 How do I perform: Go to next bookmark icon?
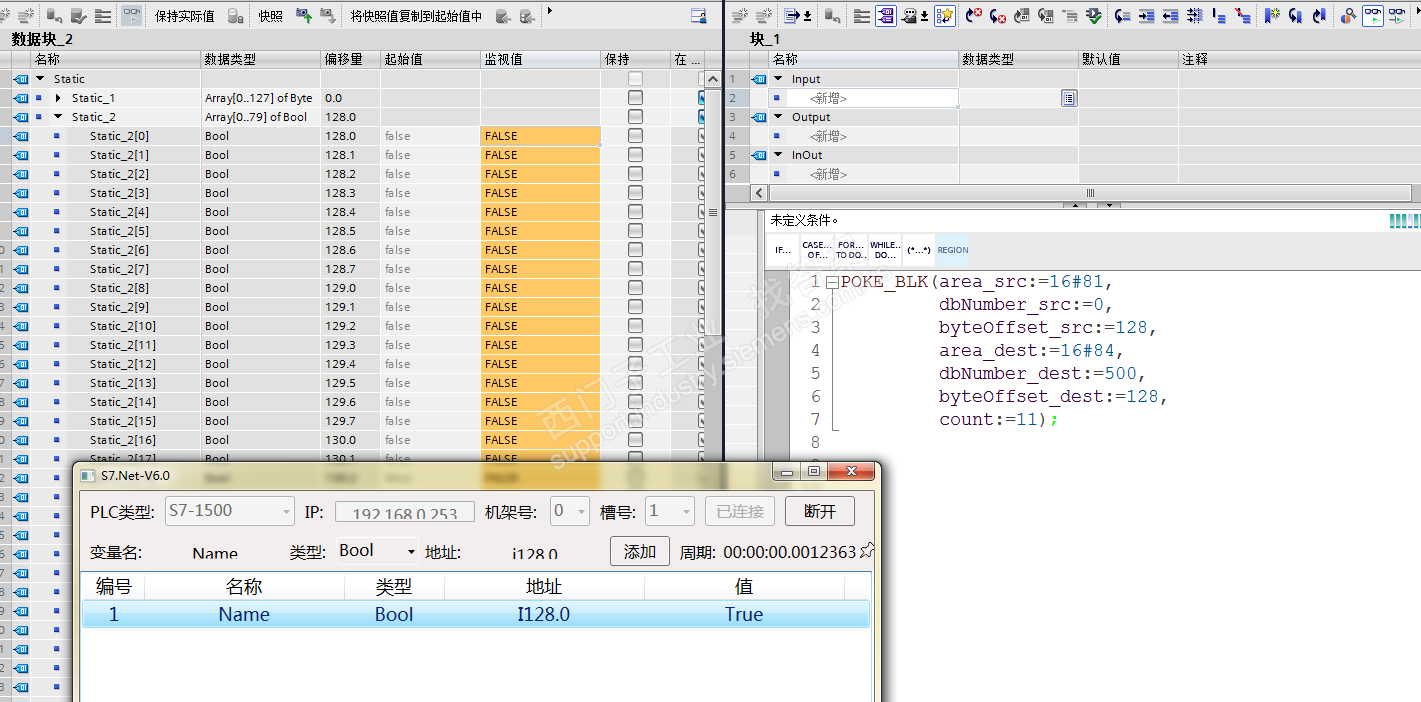1295,15
